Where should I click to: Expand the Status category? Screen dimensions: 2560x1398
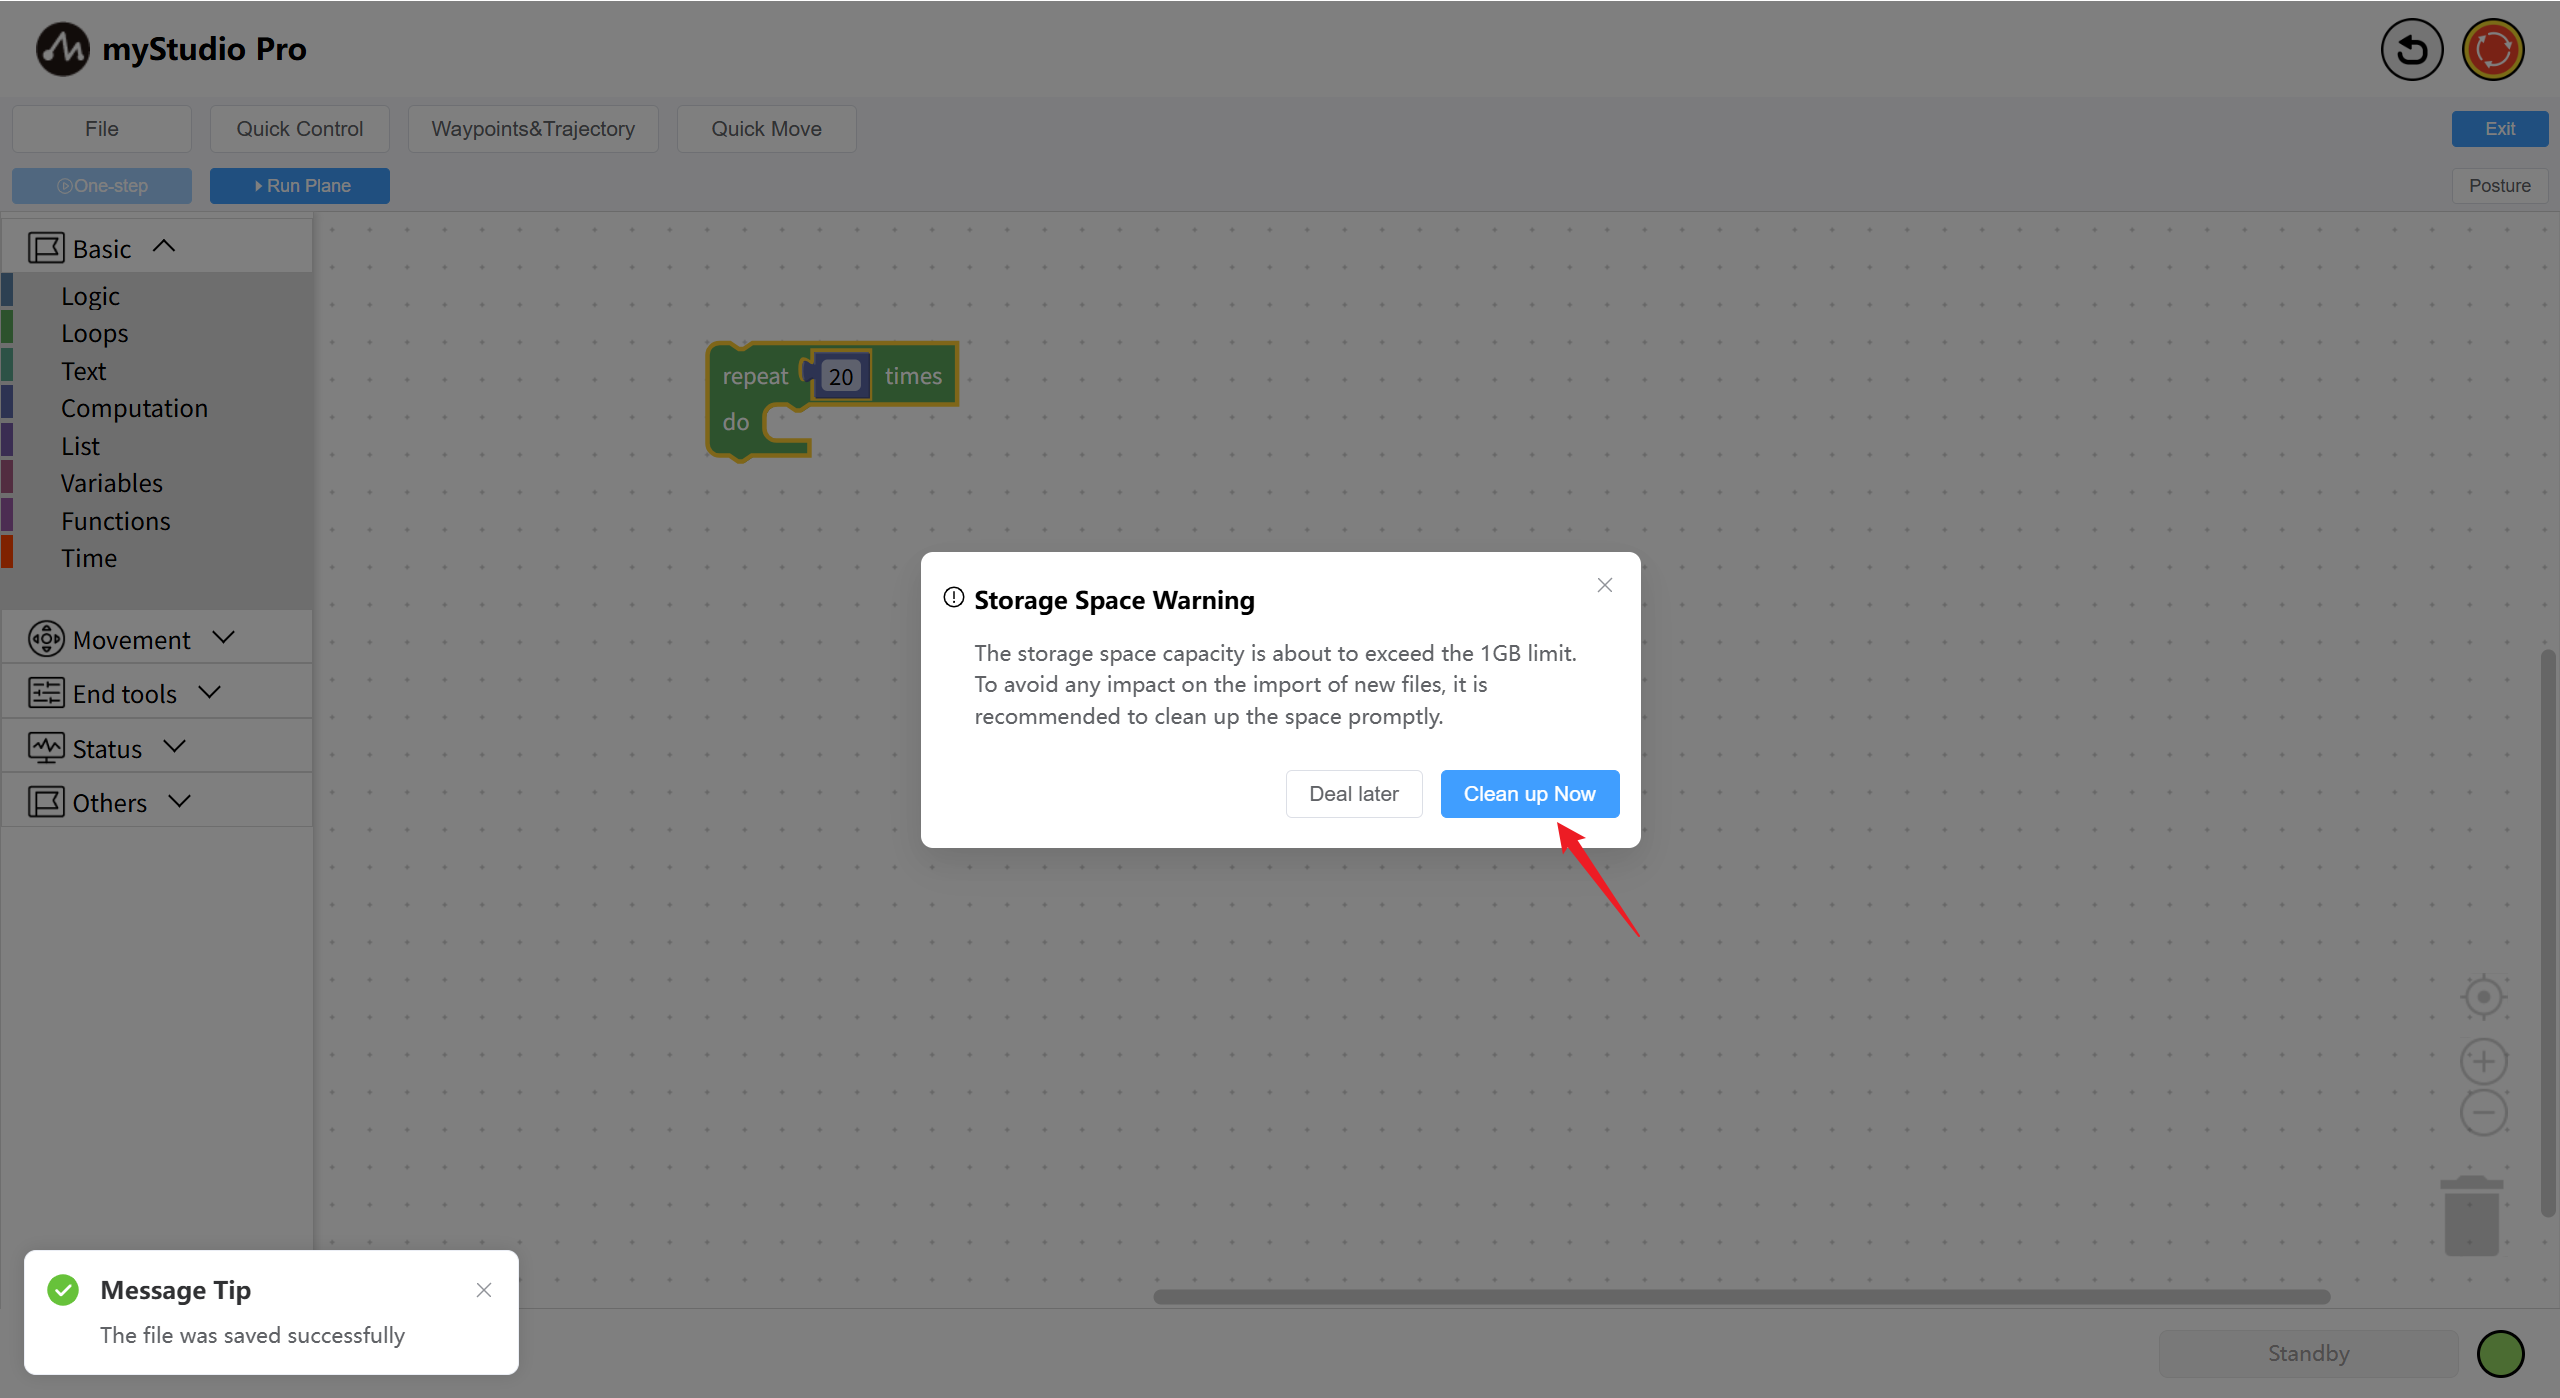(107, 748)
